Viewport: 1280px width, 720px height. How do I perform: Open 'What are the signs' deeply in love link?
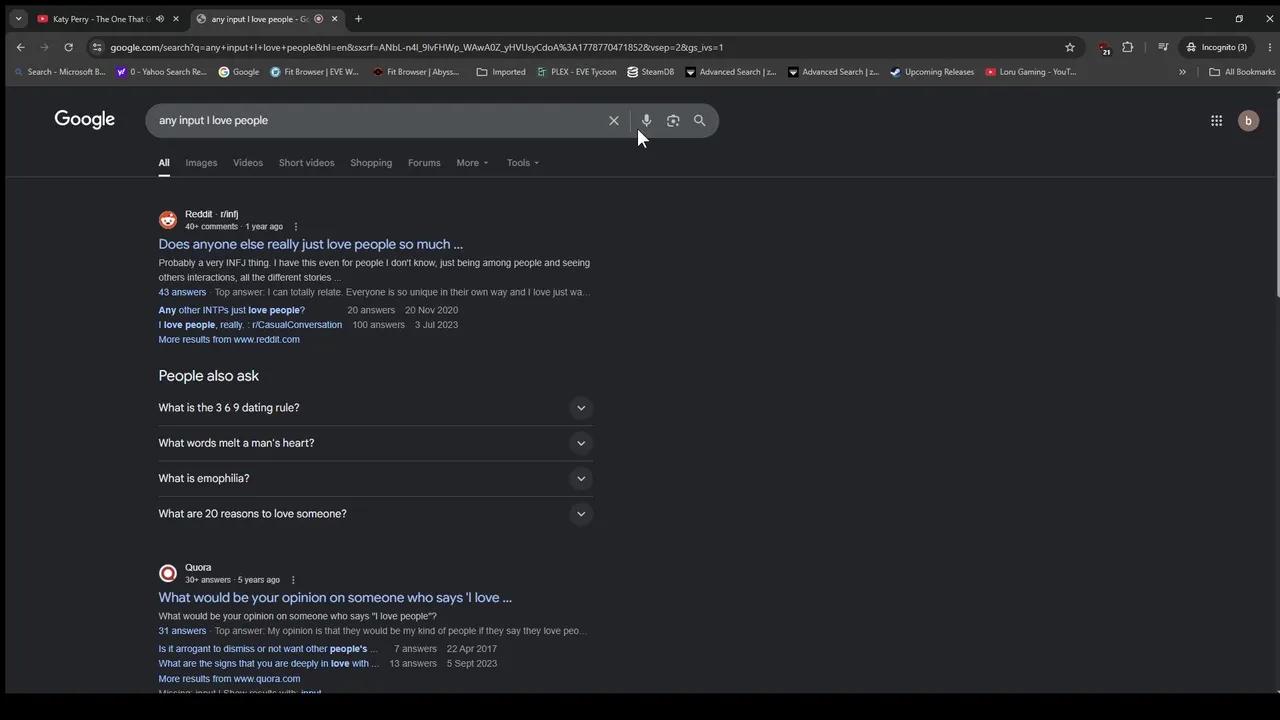(268, 664)
